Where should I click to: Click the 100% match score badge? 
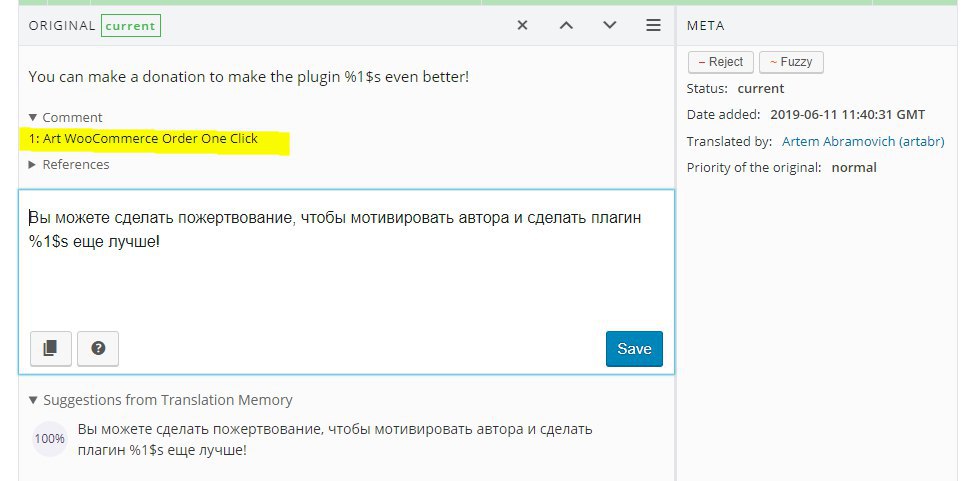point(49,439)
